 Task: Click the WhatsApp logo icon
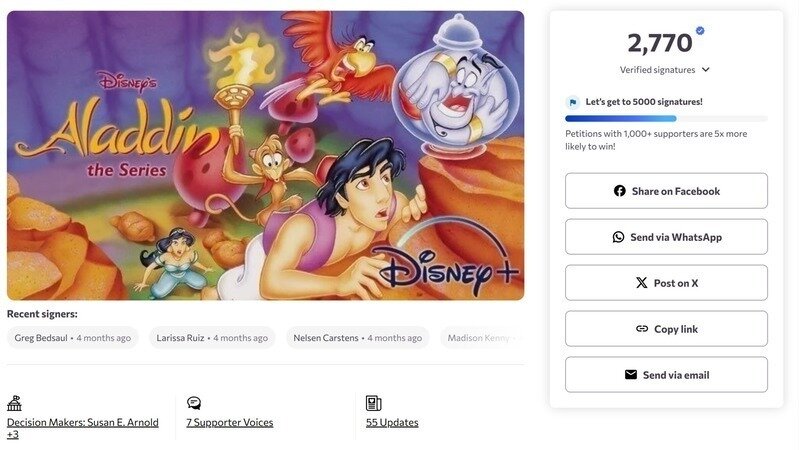tap(618, 237)
